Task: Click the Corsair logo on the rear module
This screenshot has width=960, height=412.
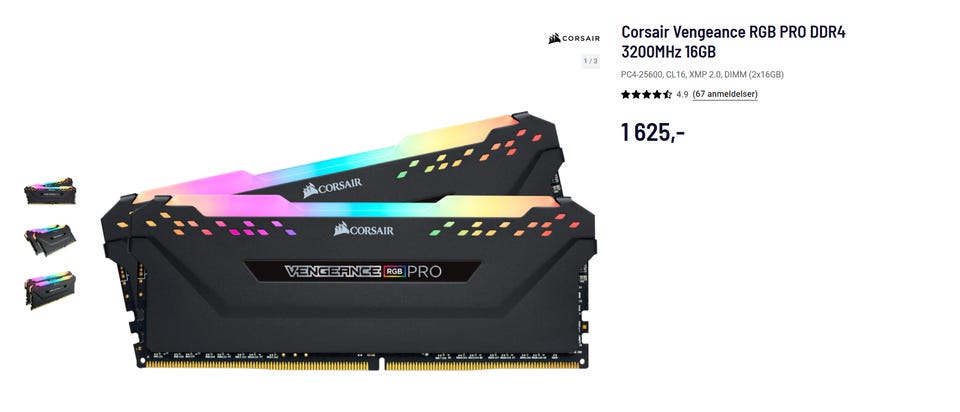Action: pyautogui.click(x=332, y=188)
